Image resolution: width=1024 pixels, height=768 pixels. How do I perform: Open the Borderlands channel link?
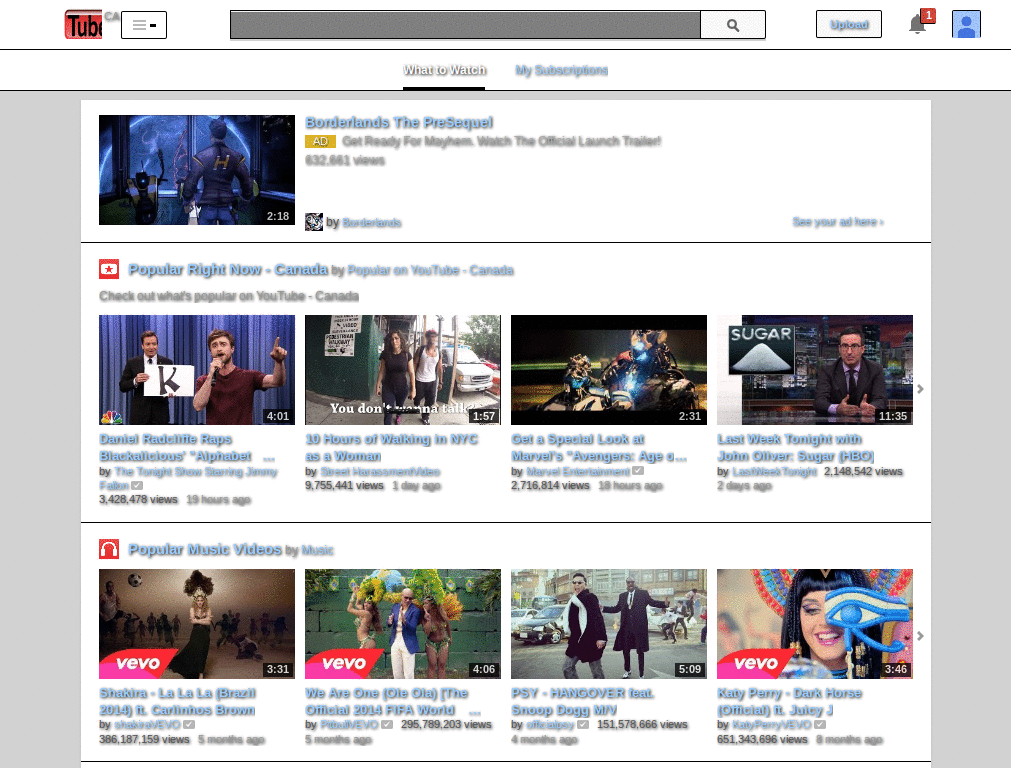(372, 223)
